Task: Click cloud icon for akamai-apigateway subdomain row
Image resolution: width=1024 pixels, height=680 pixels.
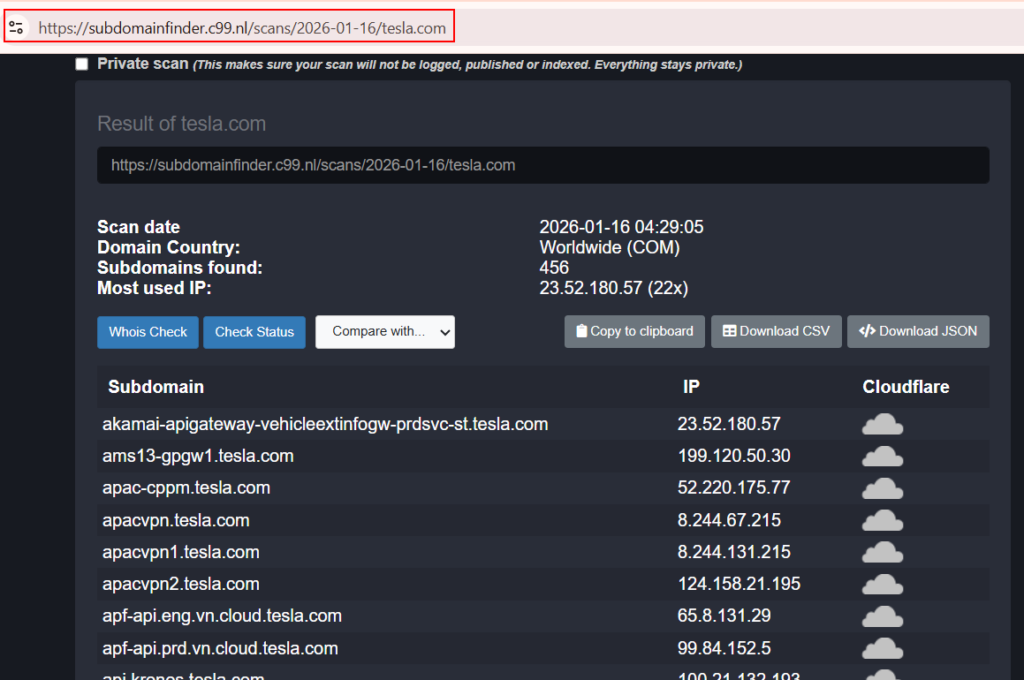Action: pos(882,425)
